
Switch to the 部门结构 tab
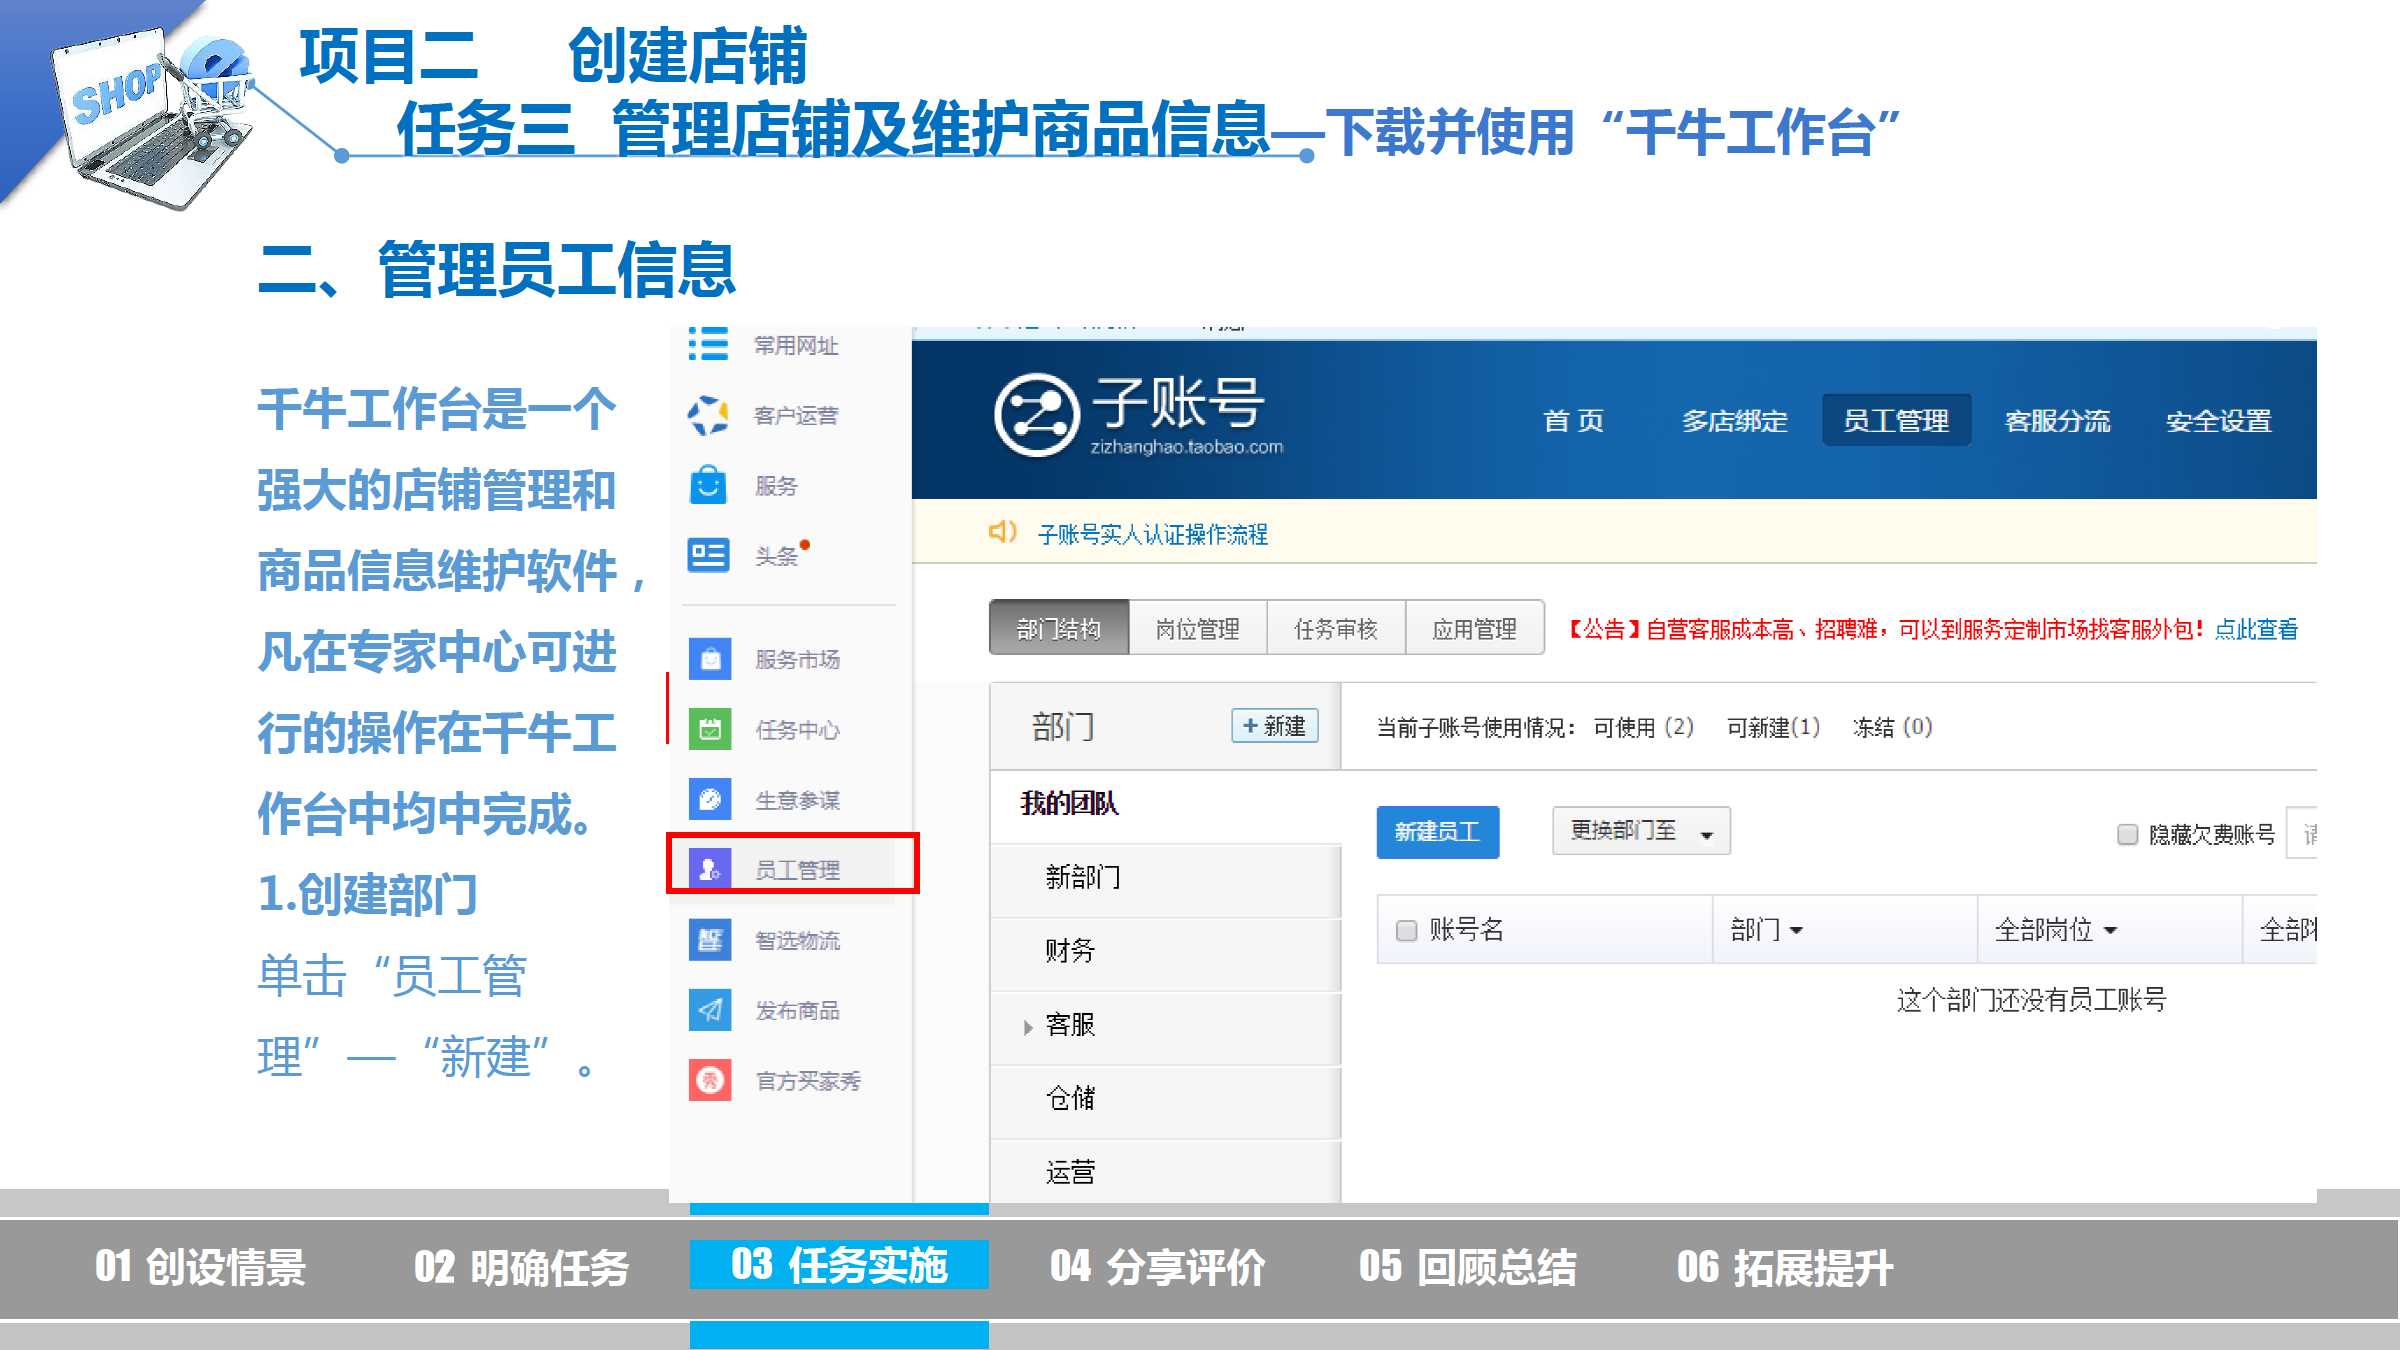[1059, 628]
